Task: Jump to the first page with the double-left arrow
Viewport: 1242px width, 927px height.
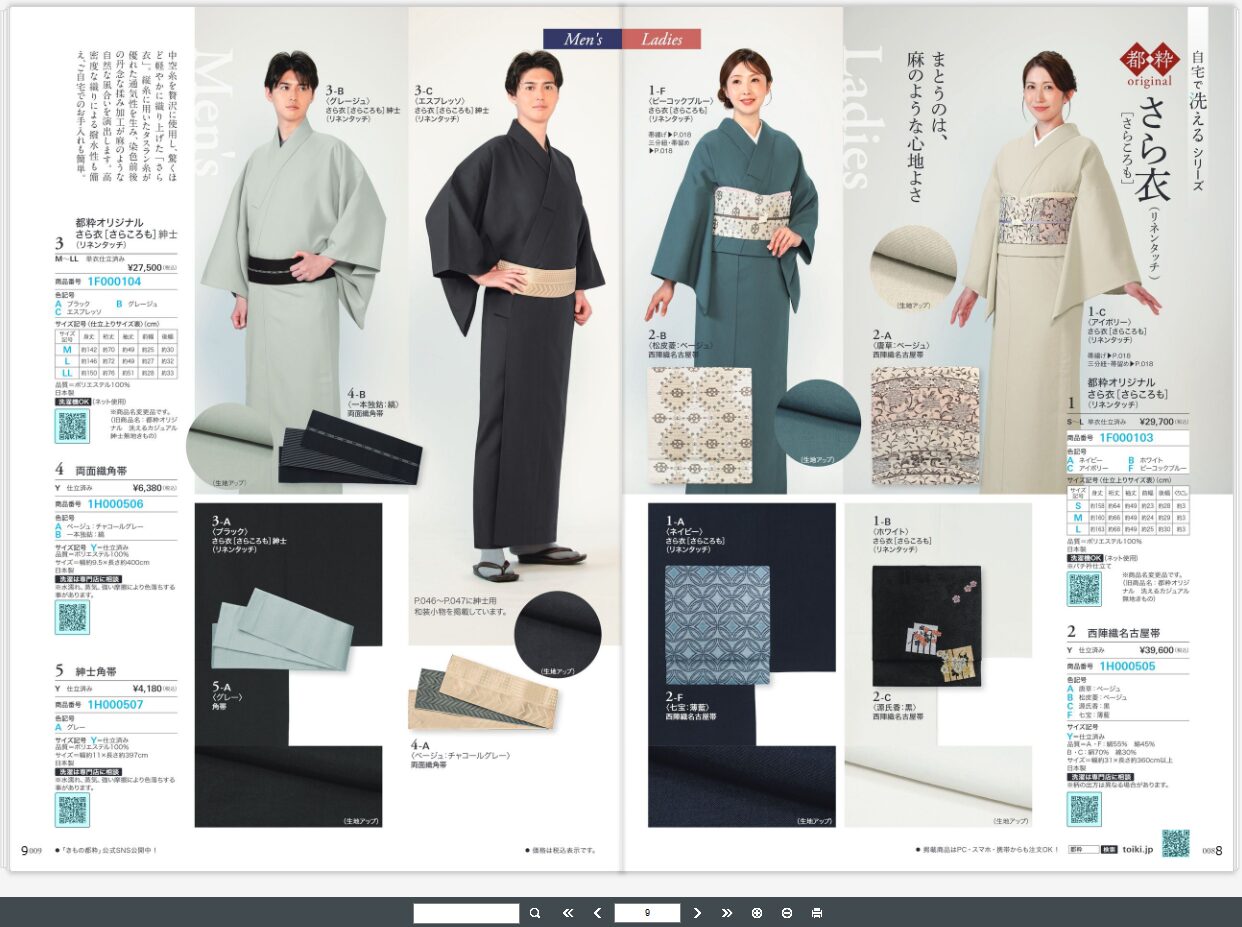Action: click(x=568, y=913)
